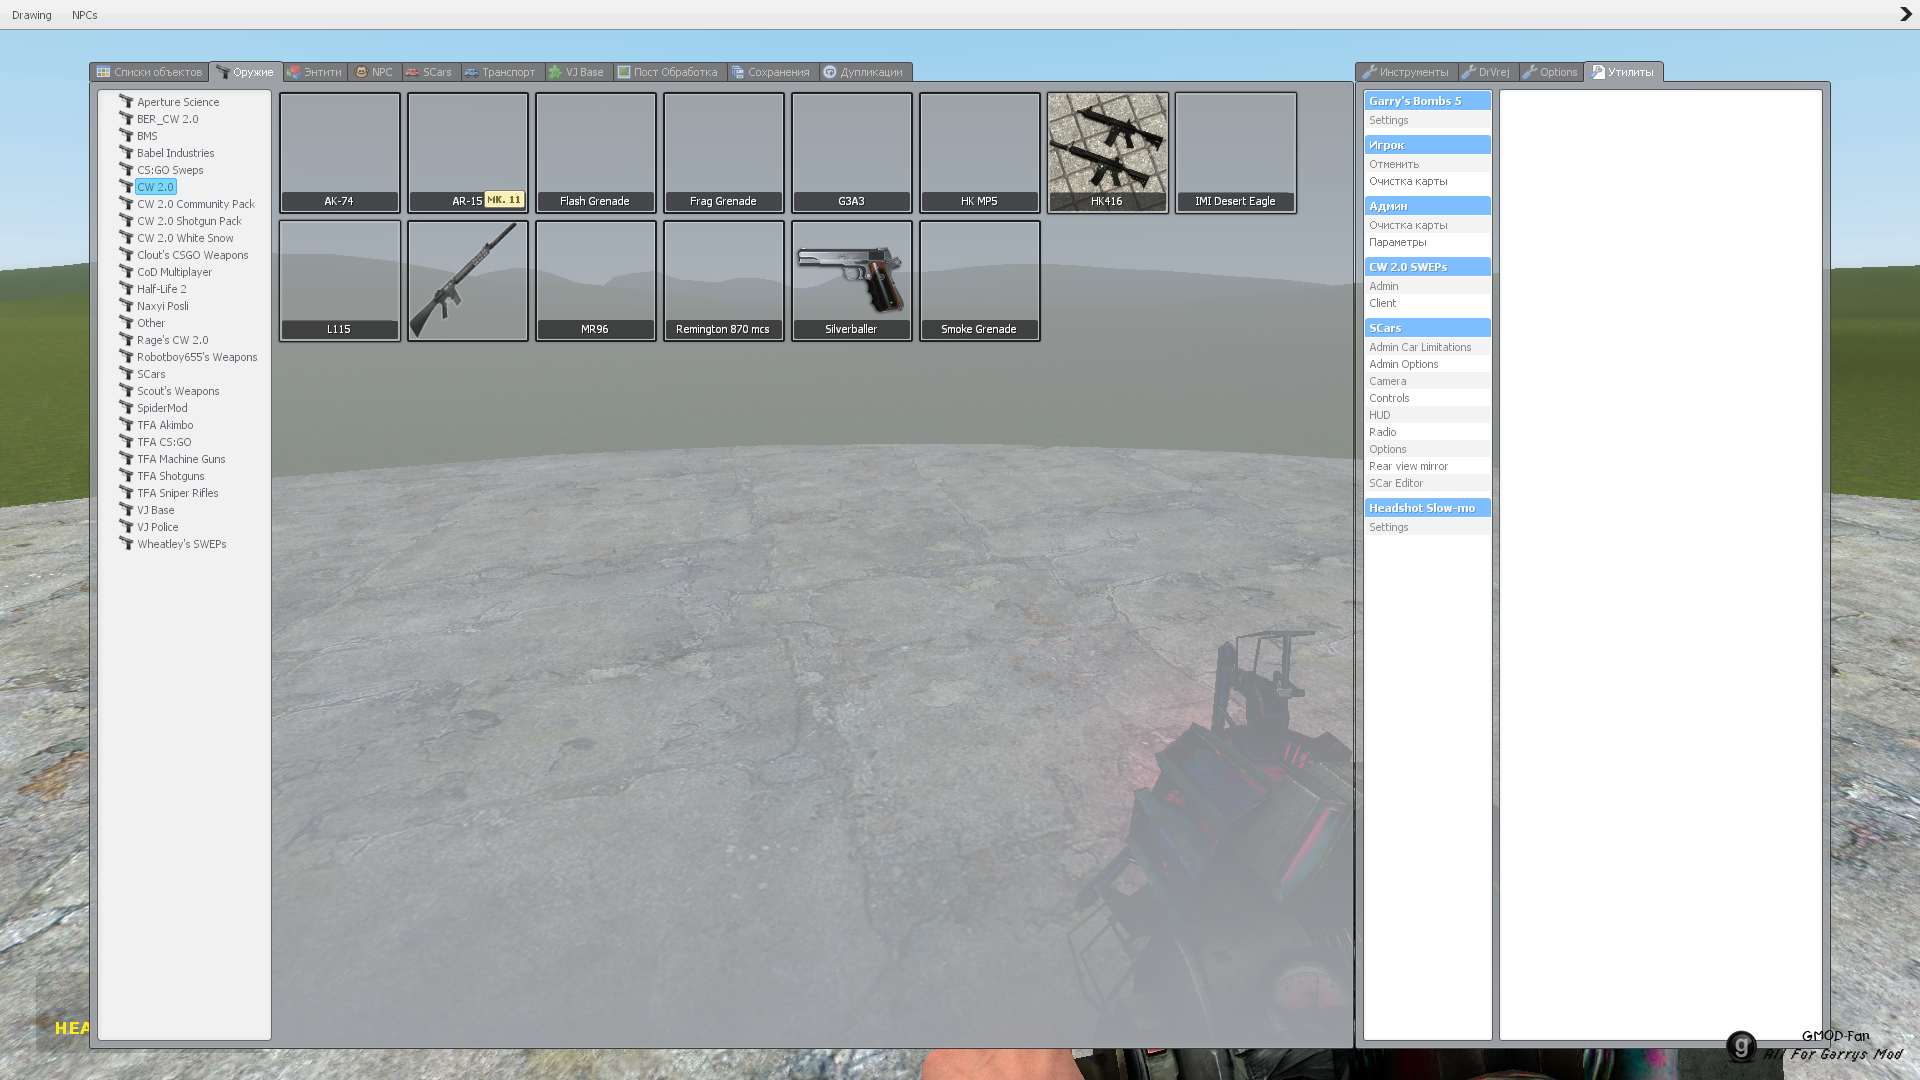Click the pistol icon beside Babel Industries
The width and height of the screenshot is (1920, 1080).
pyautogui.click(x=126, y=152)
